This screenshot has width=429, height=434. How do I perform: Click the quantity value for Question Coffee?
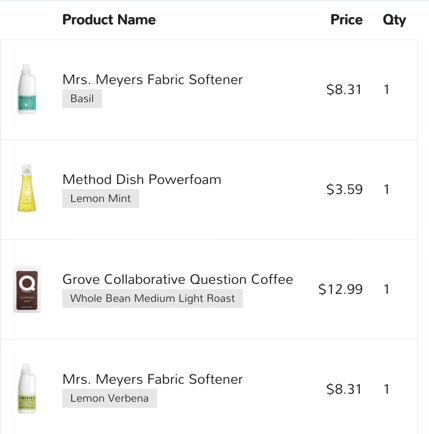tap(386, 289)
